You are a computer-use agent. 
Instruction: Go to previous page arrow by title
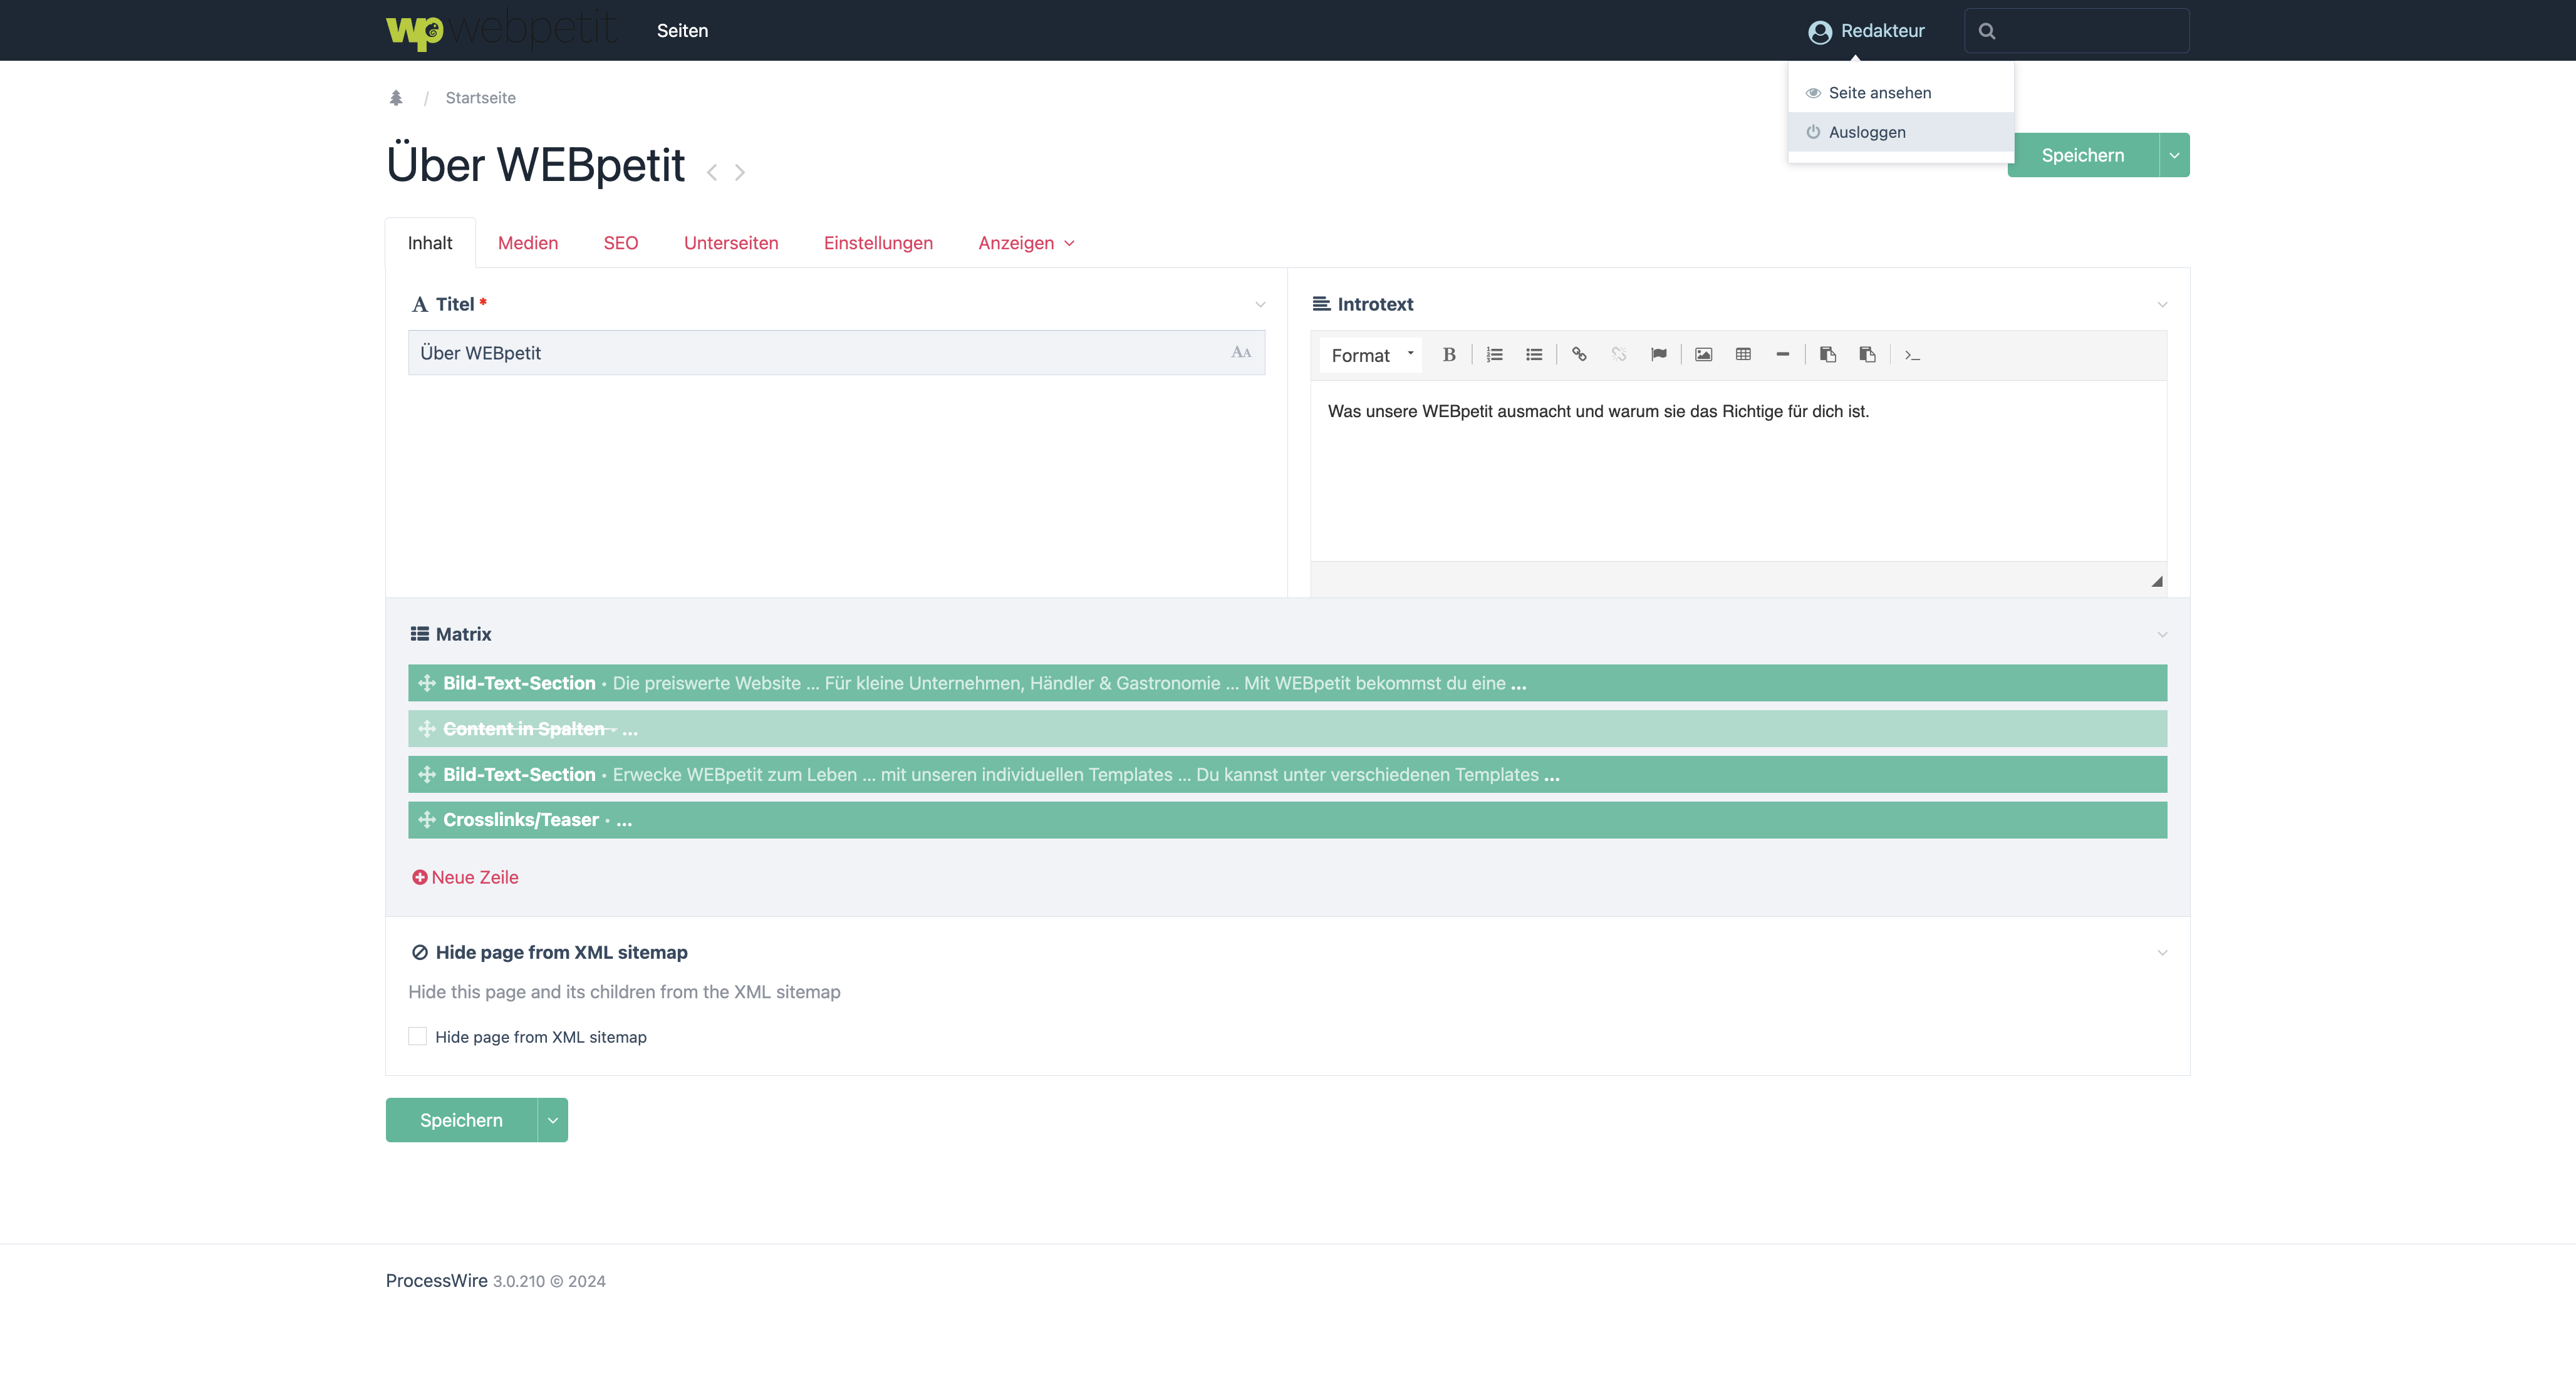coord(712,173)
